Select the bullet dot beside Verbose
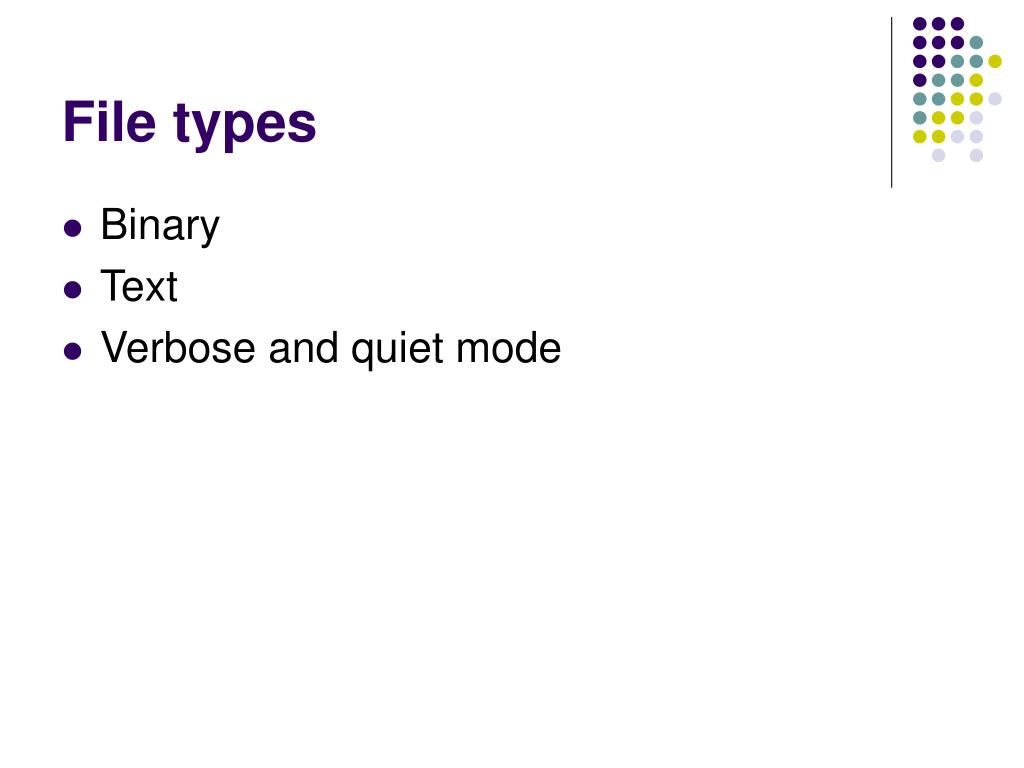Screen dimensions: 1024x768 (72, 351)
